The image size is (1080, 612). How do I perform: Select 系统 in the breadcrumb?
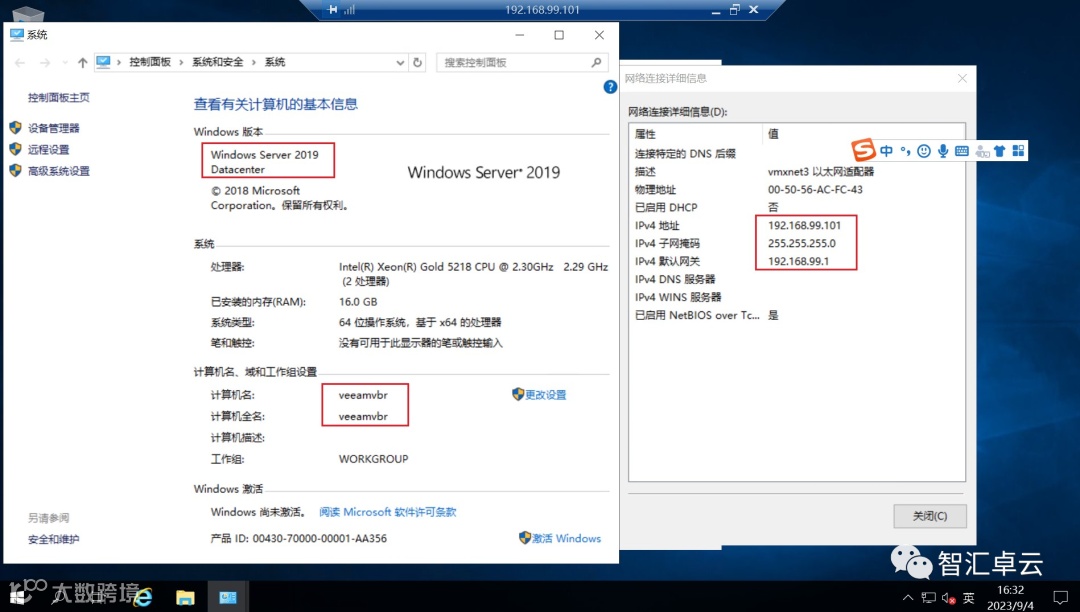click(x=275, y=62)
